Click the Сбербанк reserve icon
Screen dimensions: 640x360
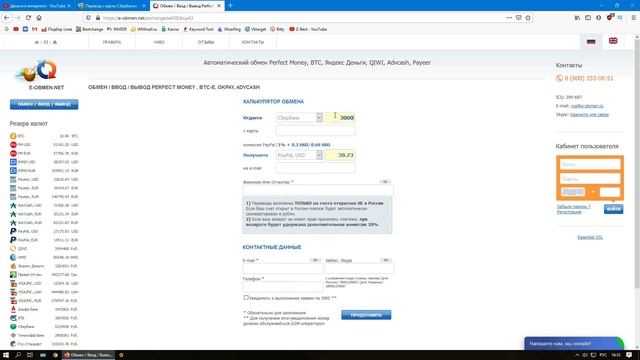[13, 327]
